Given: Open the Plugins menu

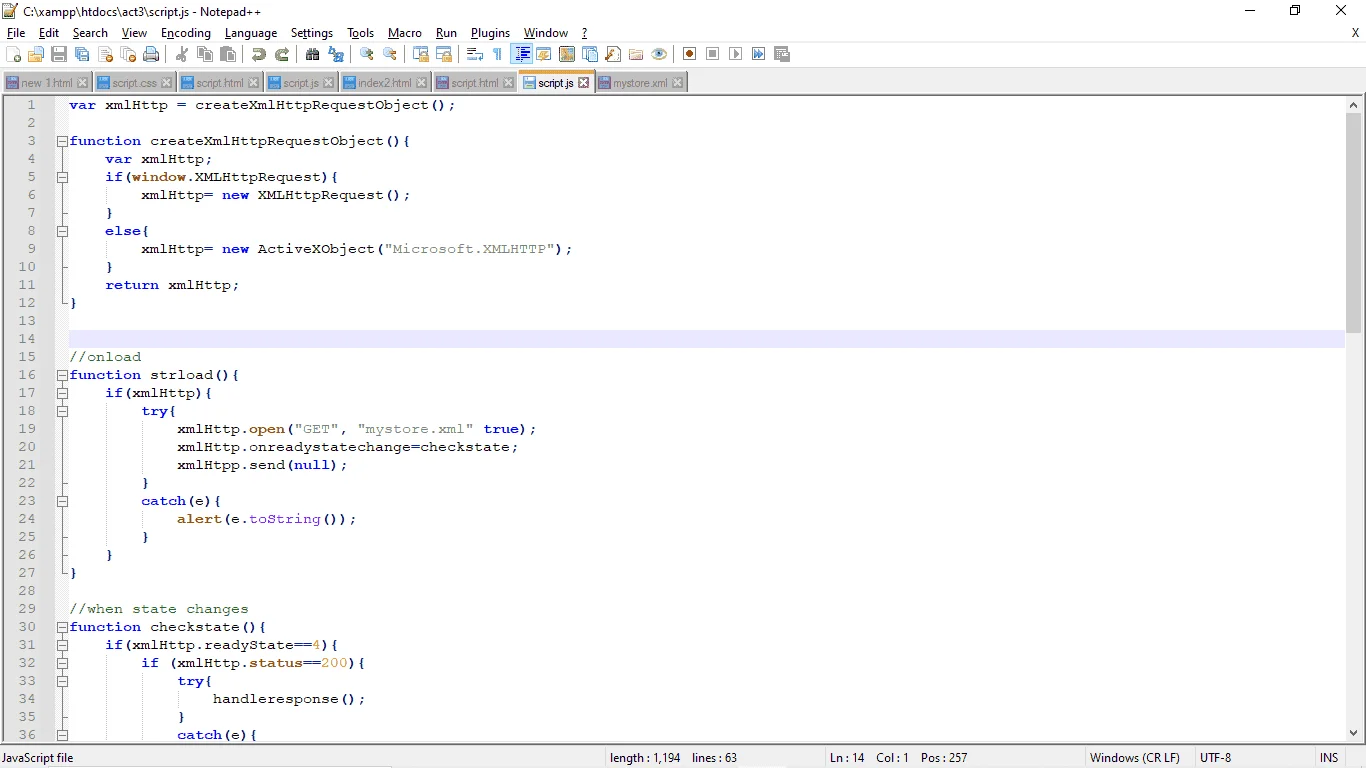Looking at the screenshot, I should pos(490,33).
